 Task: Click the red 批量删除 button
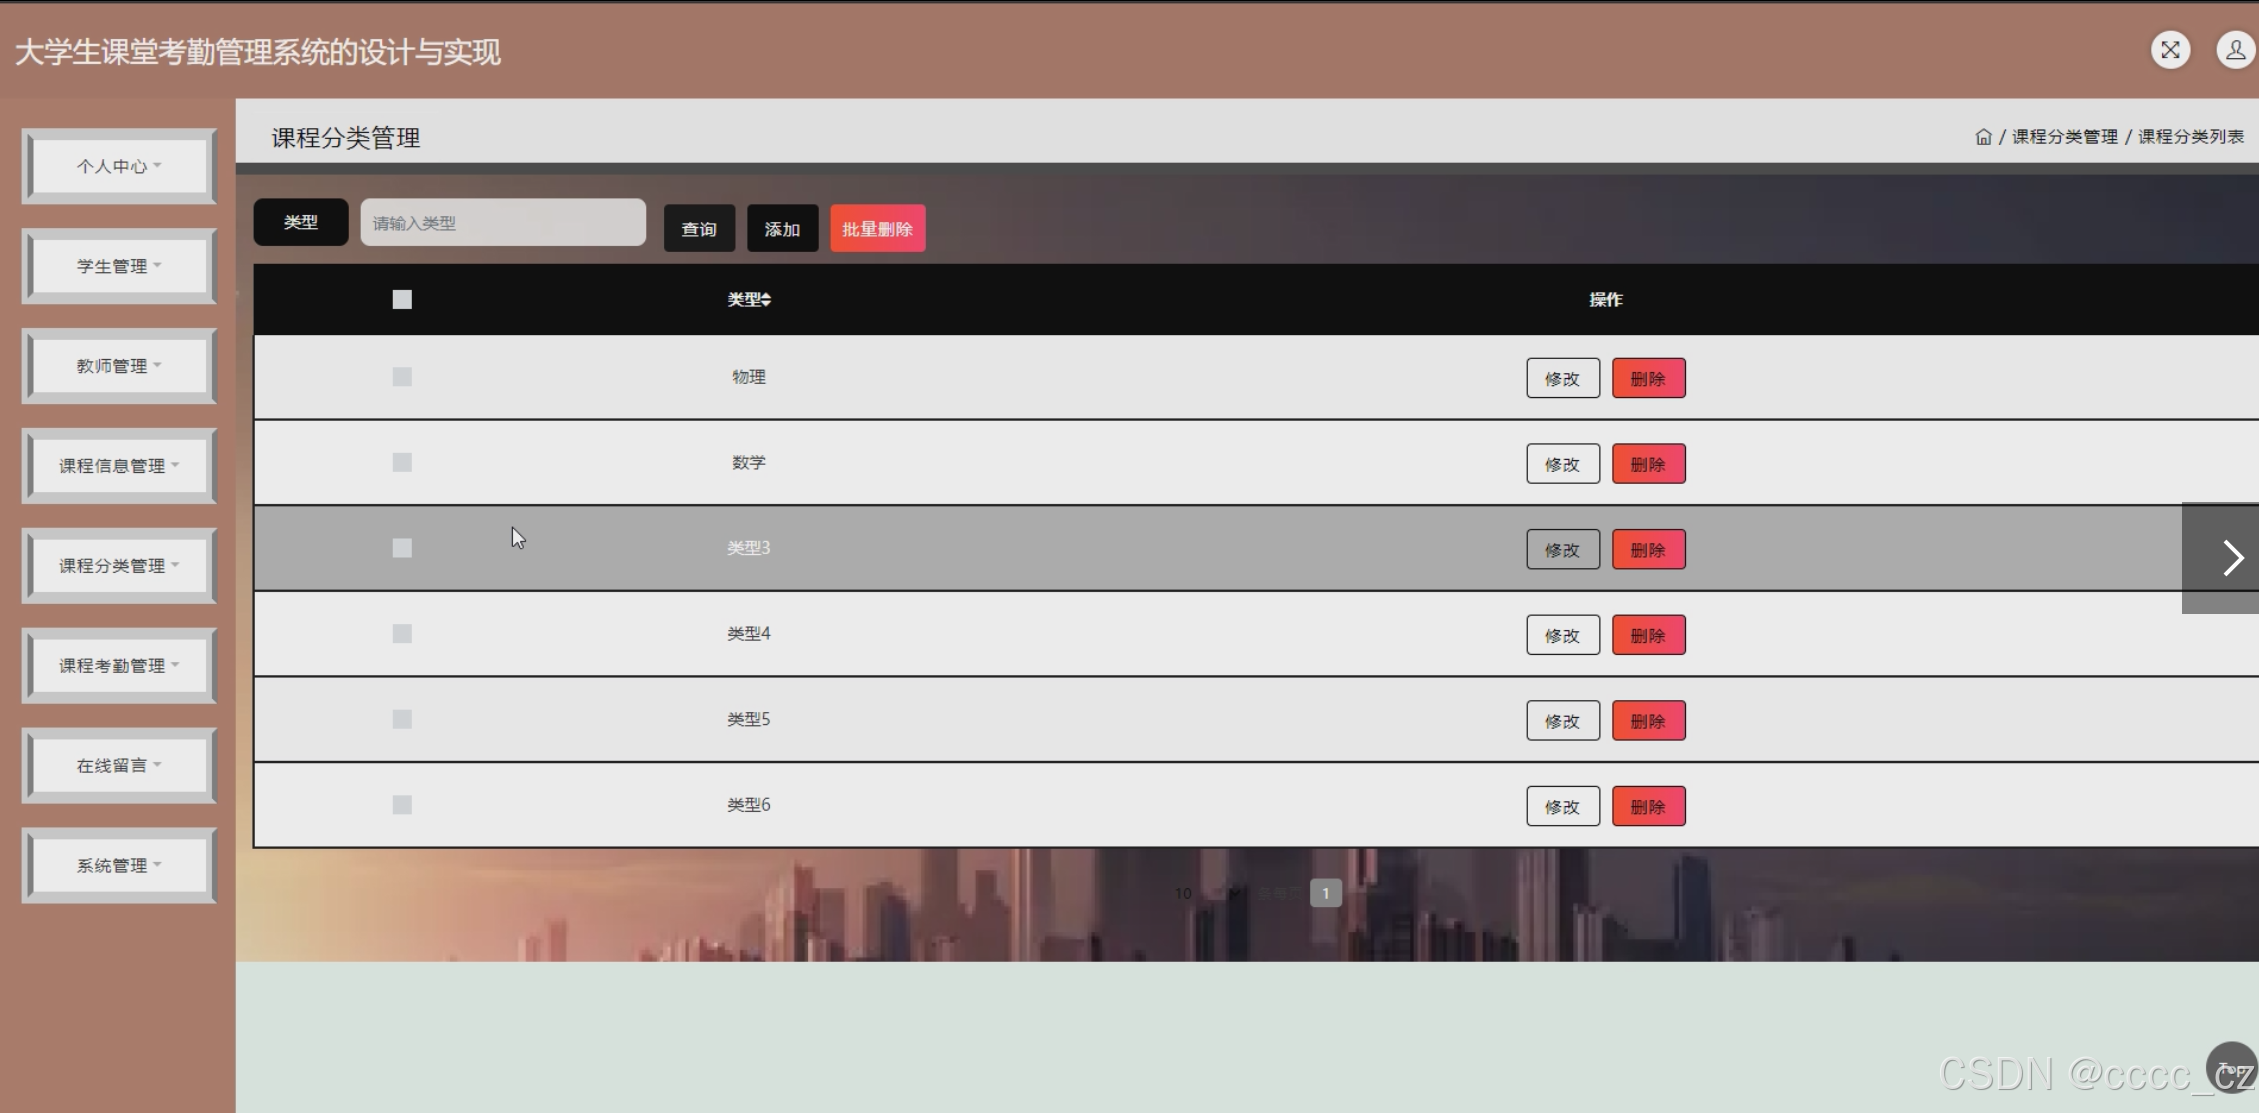click(x=877, y=229)
